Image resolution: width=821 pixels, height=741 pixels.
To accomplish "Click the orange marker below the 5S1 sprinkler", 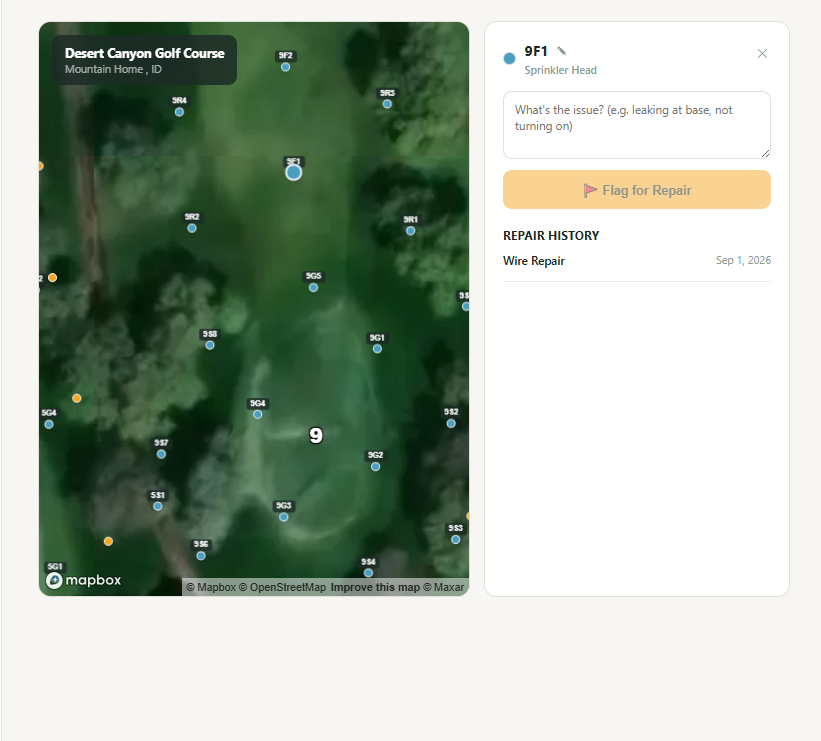I will tap(108, 541).
